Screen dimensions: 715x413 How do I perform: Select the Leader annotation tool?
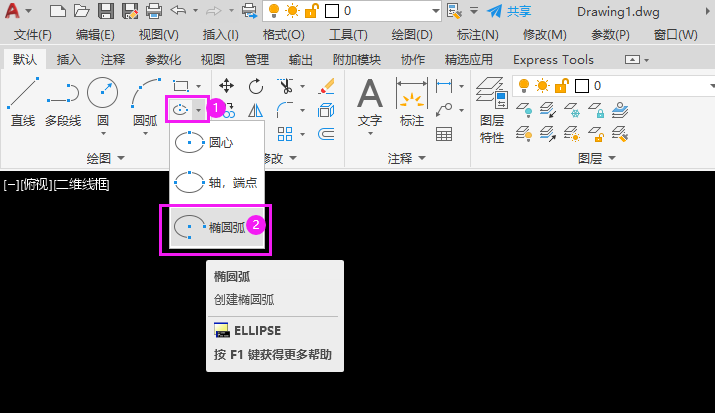coord(444,110)
